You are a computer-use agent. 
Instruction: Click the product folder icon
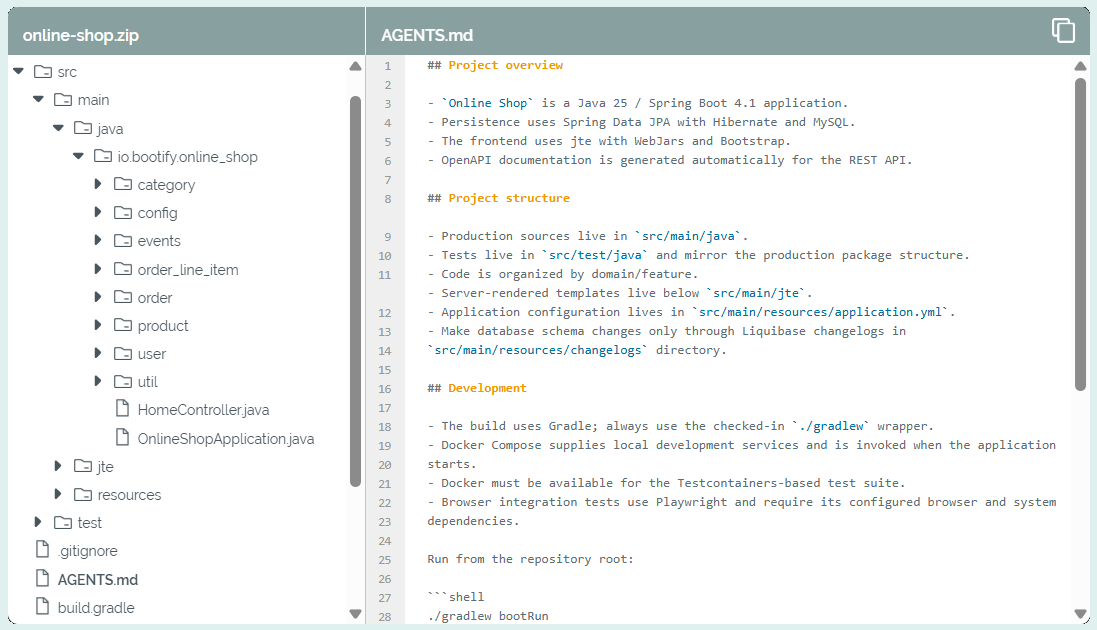tap(122, 325)
